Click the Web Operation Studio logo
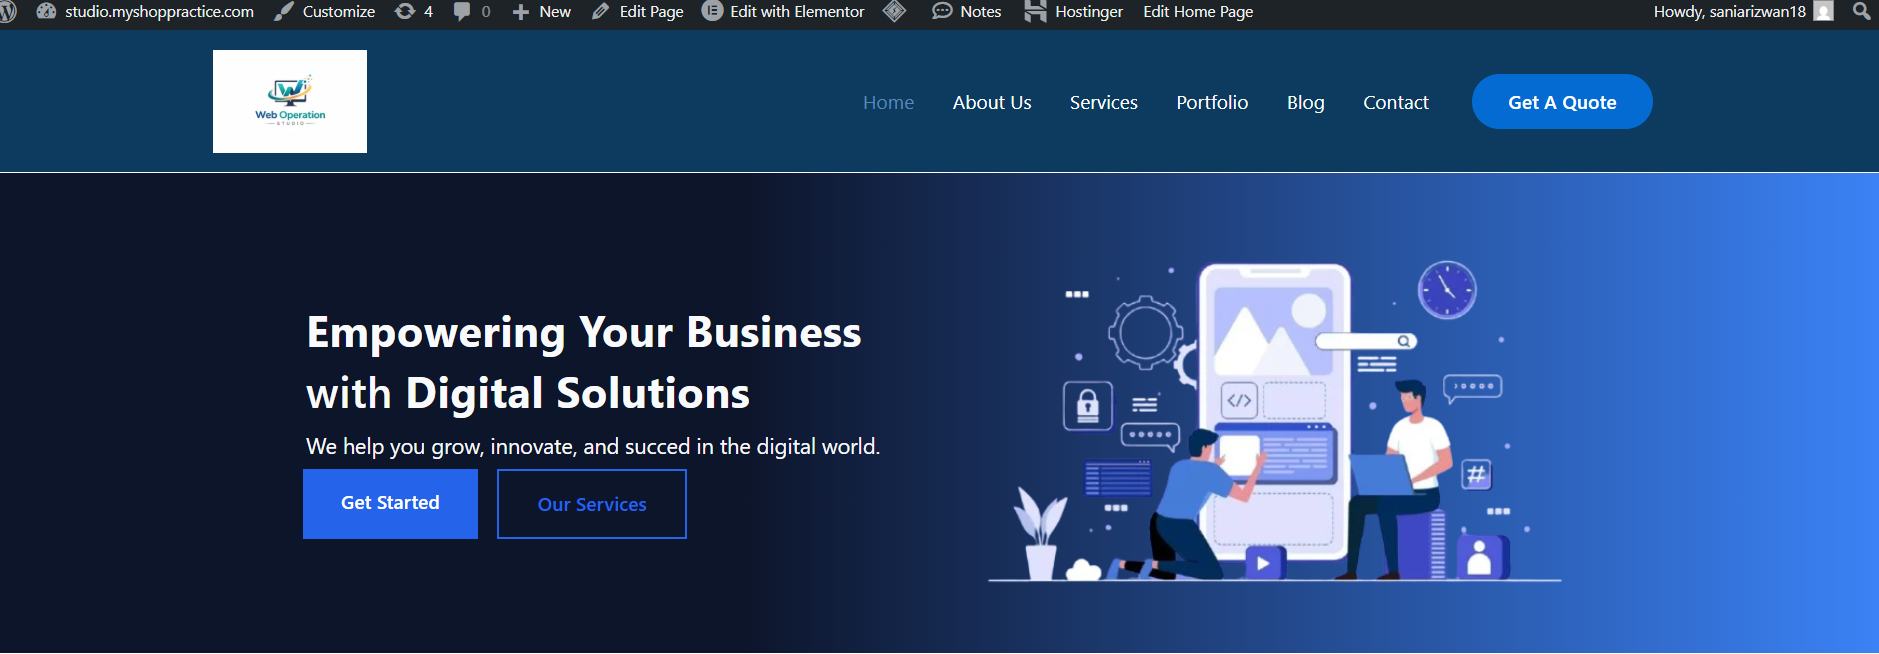 pyautogui.click(x=290, y=101)
